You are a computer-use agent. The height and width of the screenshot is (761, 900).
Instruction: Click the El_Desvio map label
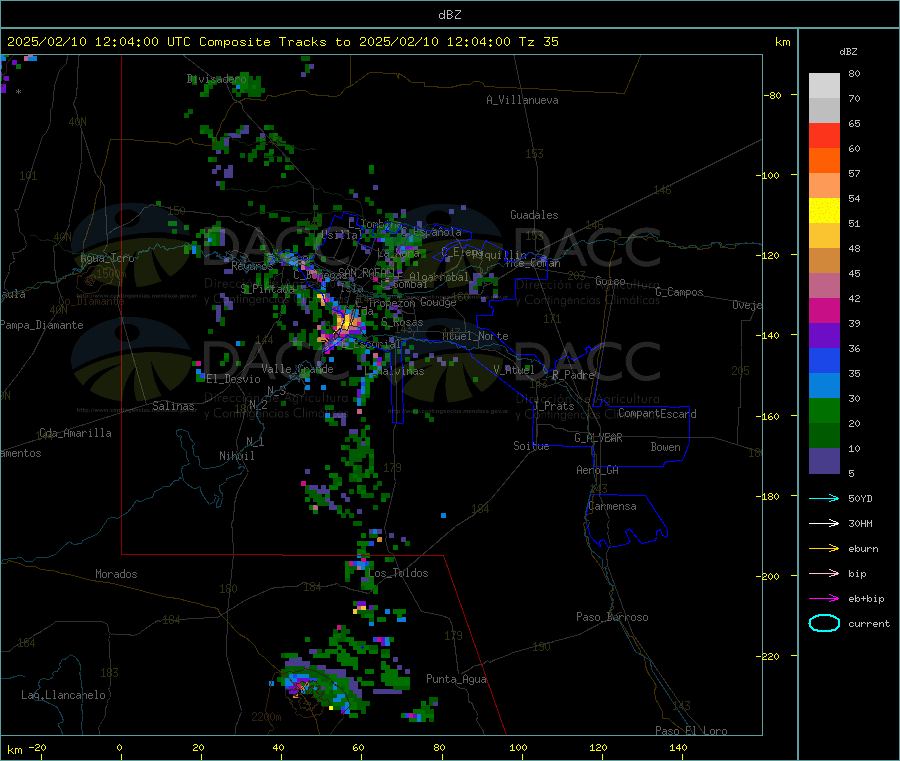[x=234, y=379]
